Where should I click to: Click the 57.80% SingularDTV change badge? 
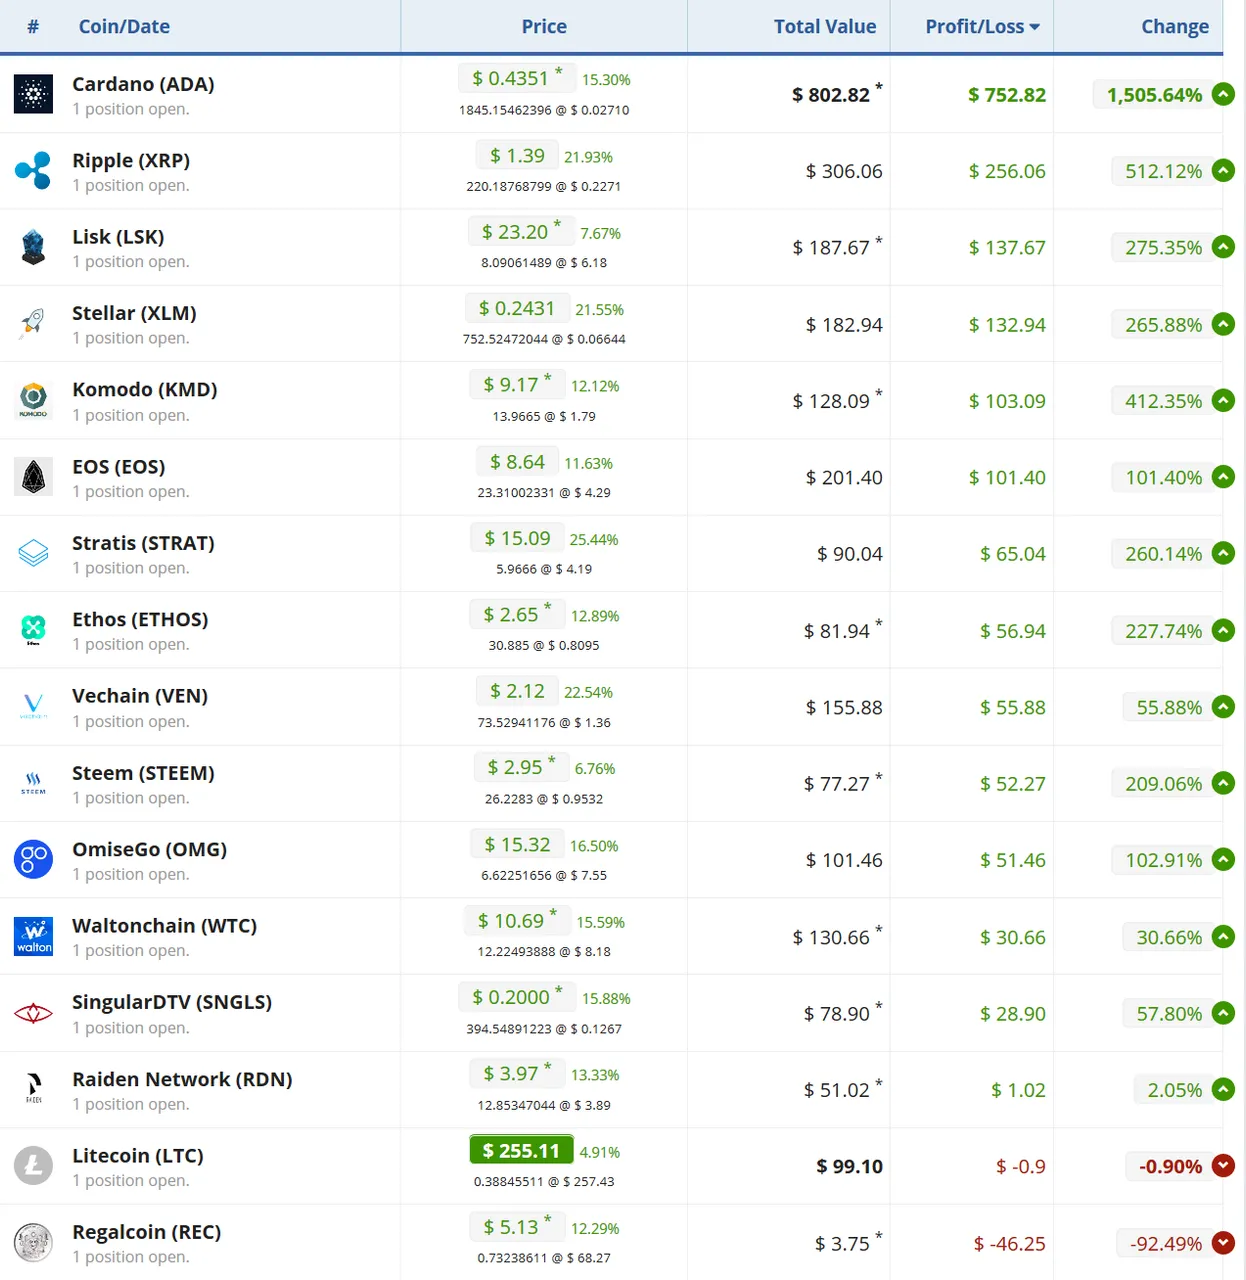(1168, 1013)
